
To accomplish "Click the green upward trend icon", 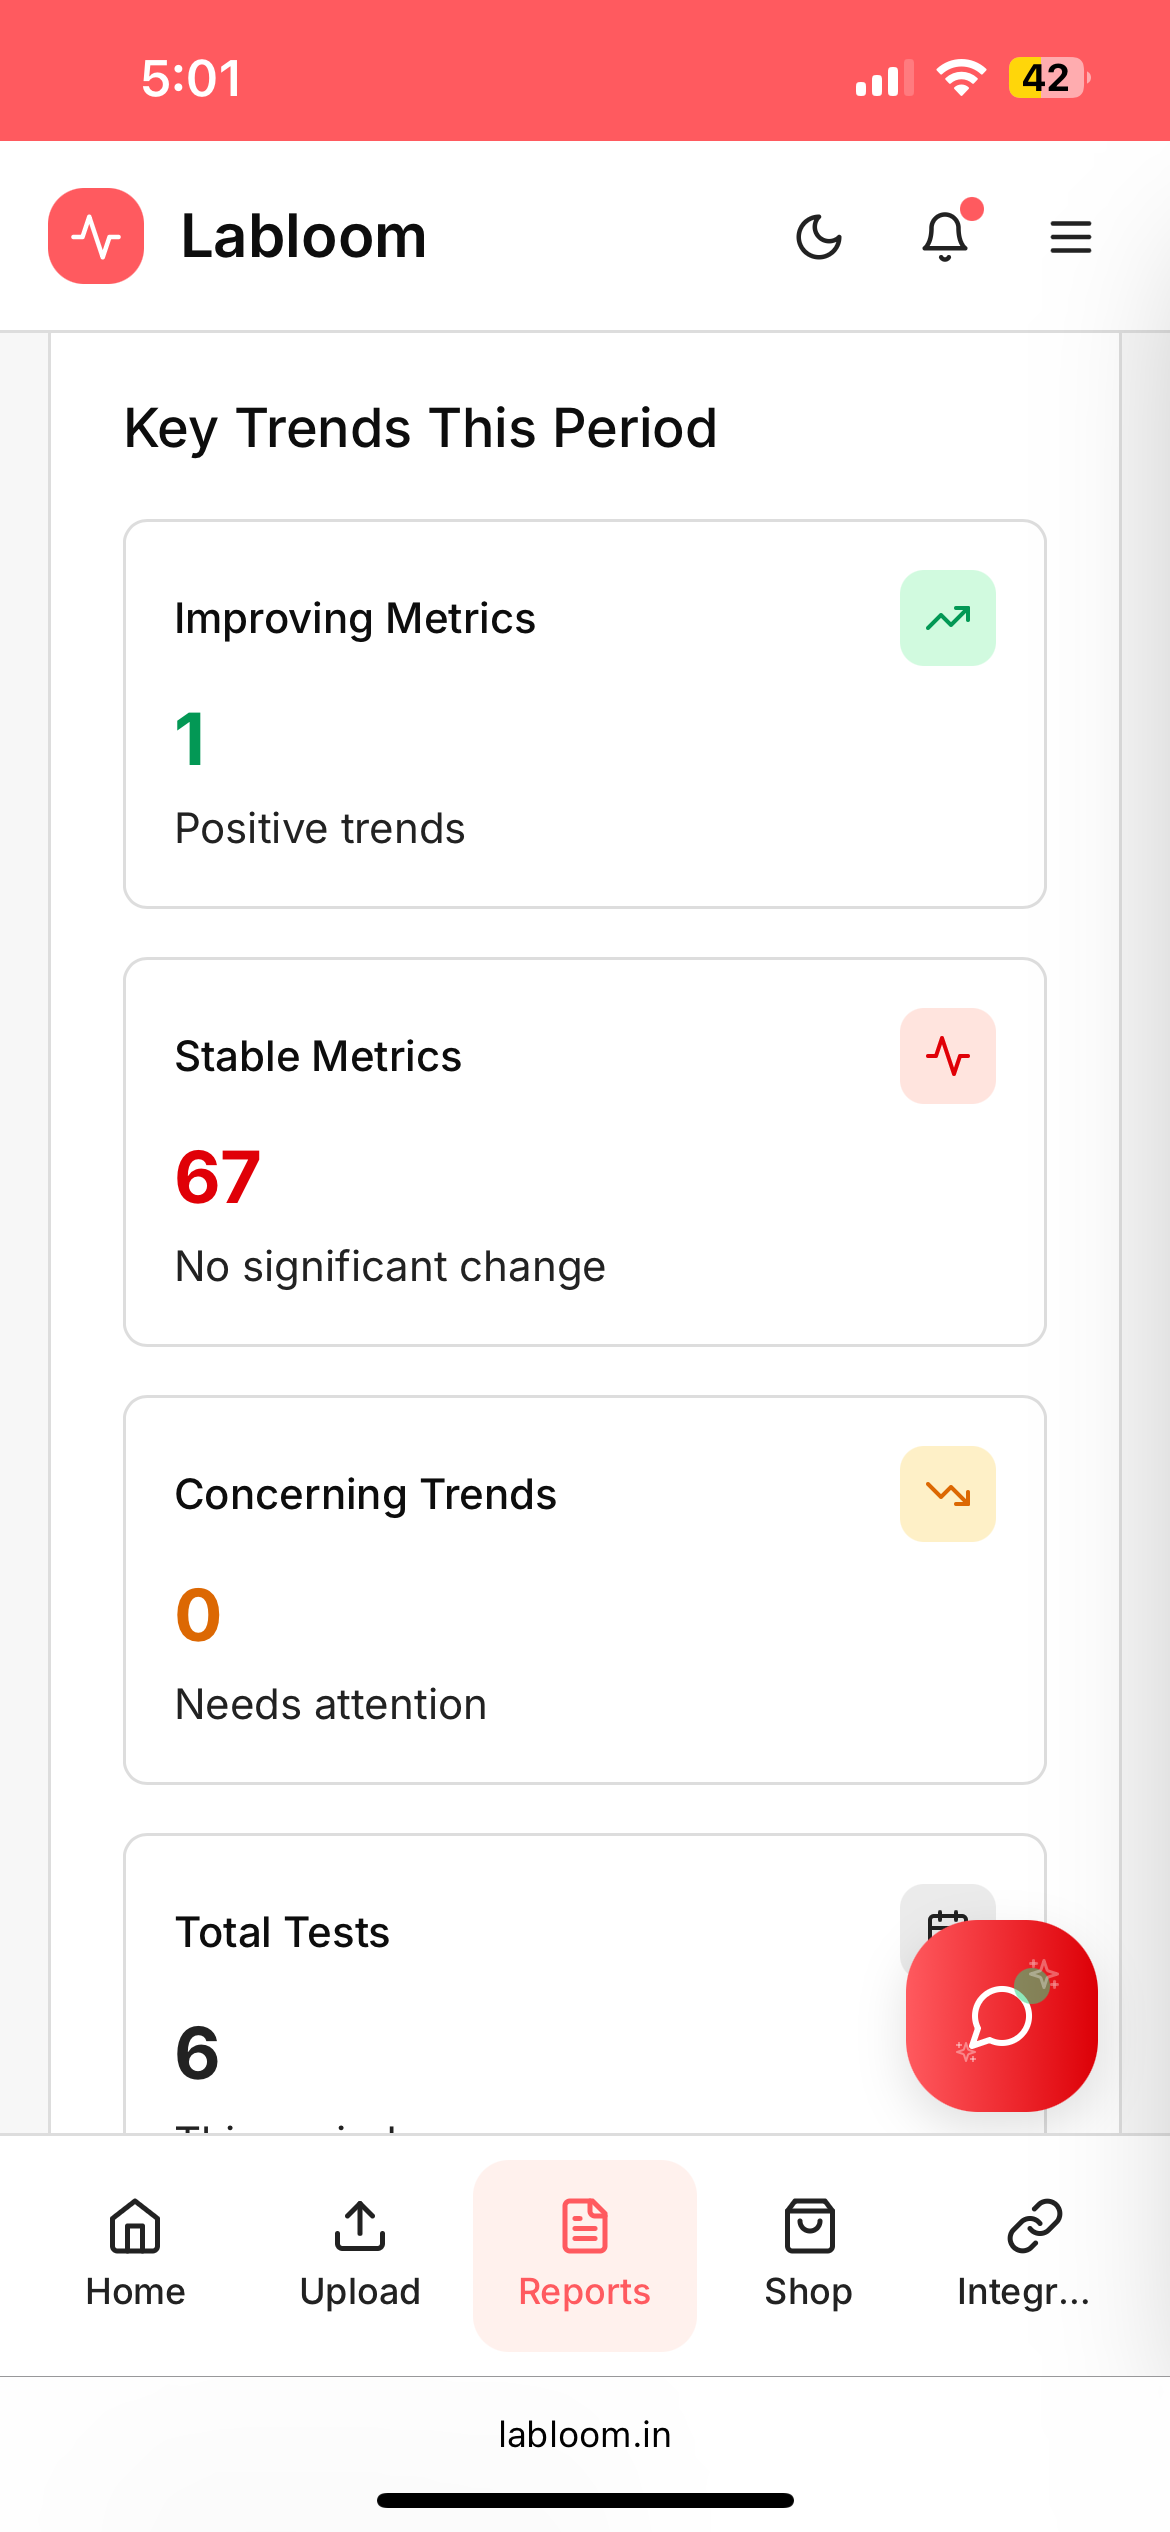I will click(947, 618).
